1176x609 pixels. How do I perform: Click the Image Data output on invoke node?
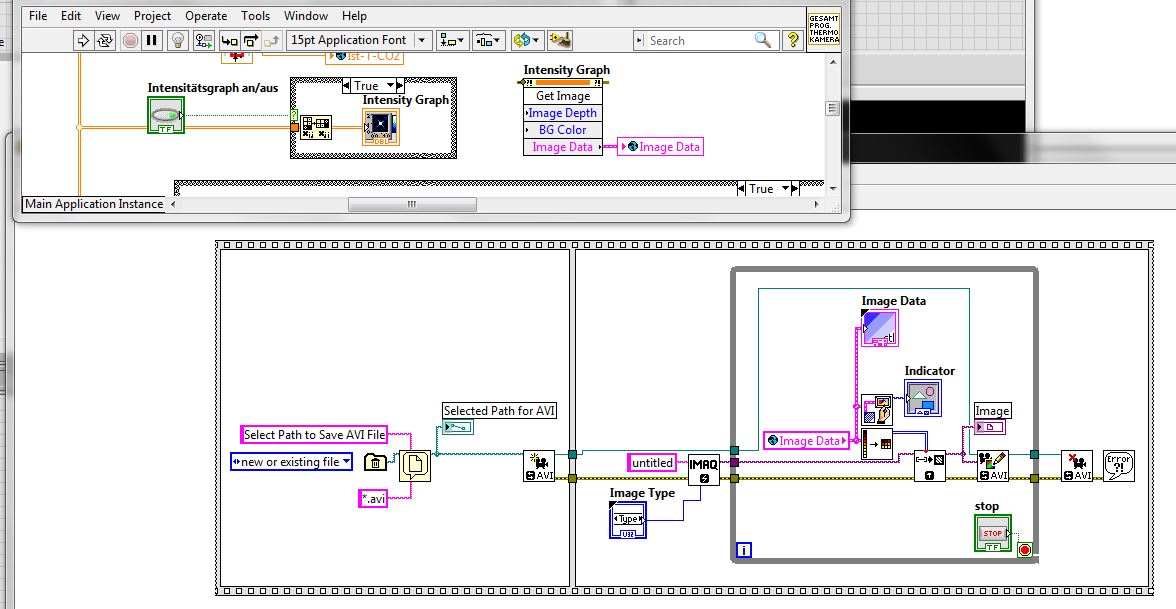(562, 147)
